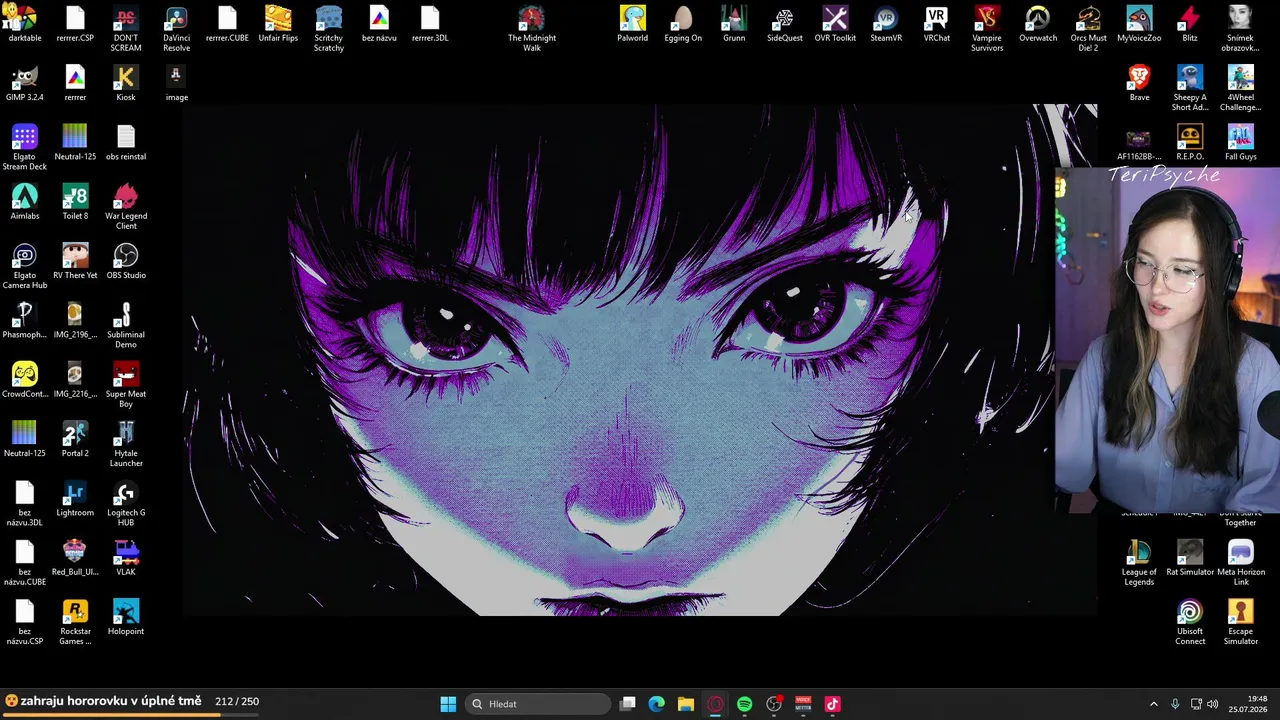
Task: Open Portal 2 from the desktop
Action: (x=75, y=440)
